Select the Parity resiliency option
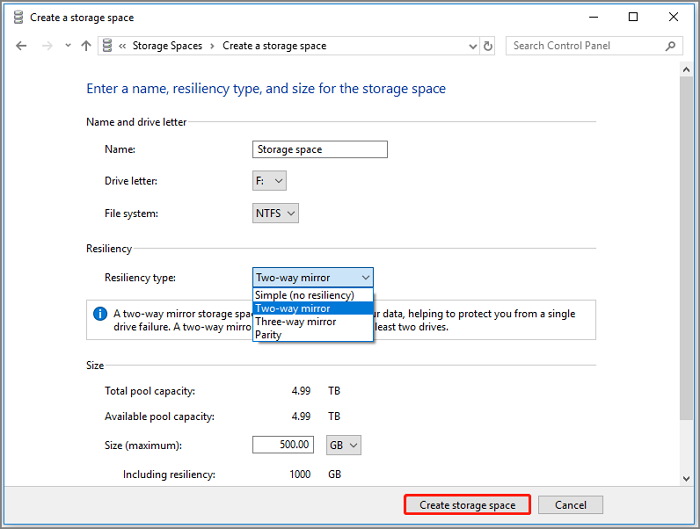 [268, 335]
